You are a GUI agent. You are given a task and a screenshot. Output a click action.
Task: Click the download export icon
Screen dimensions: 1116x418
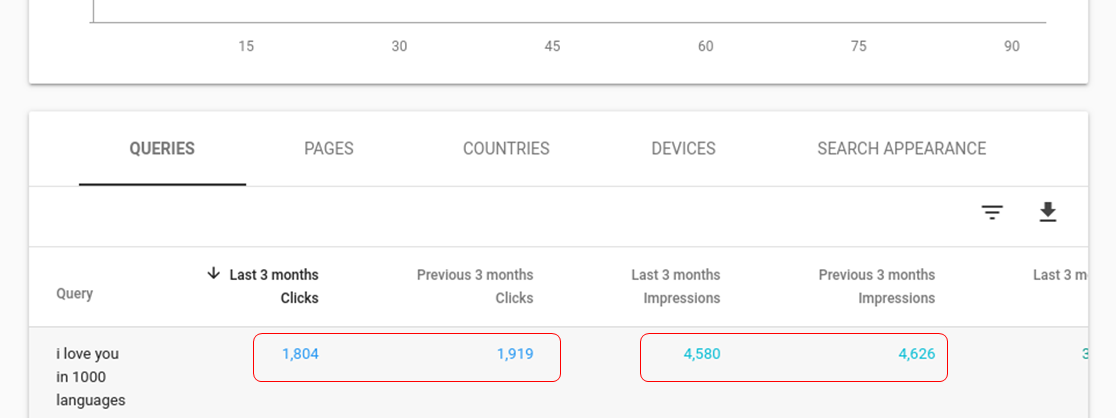(1047, 212)
